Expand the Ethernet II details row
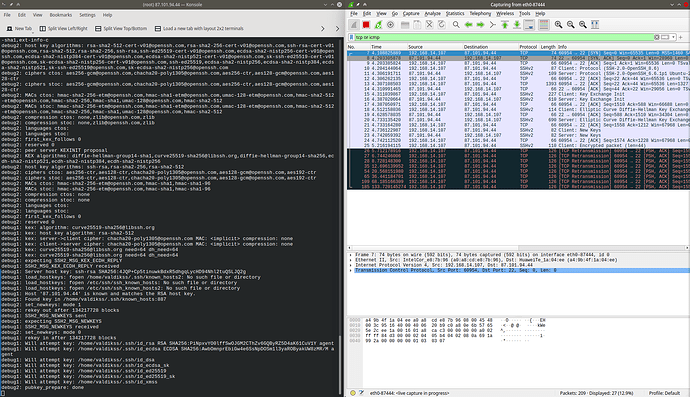 pos(351,260)
